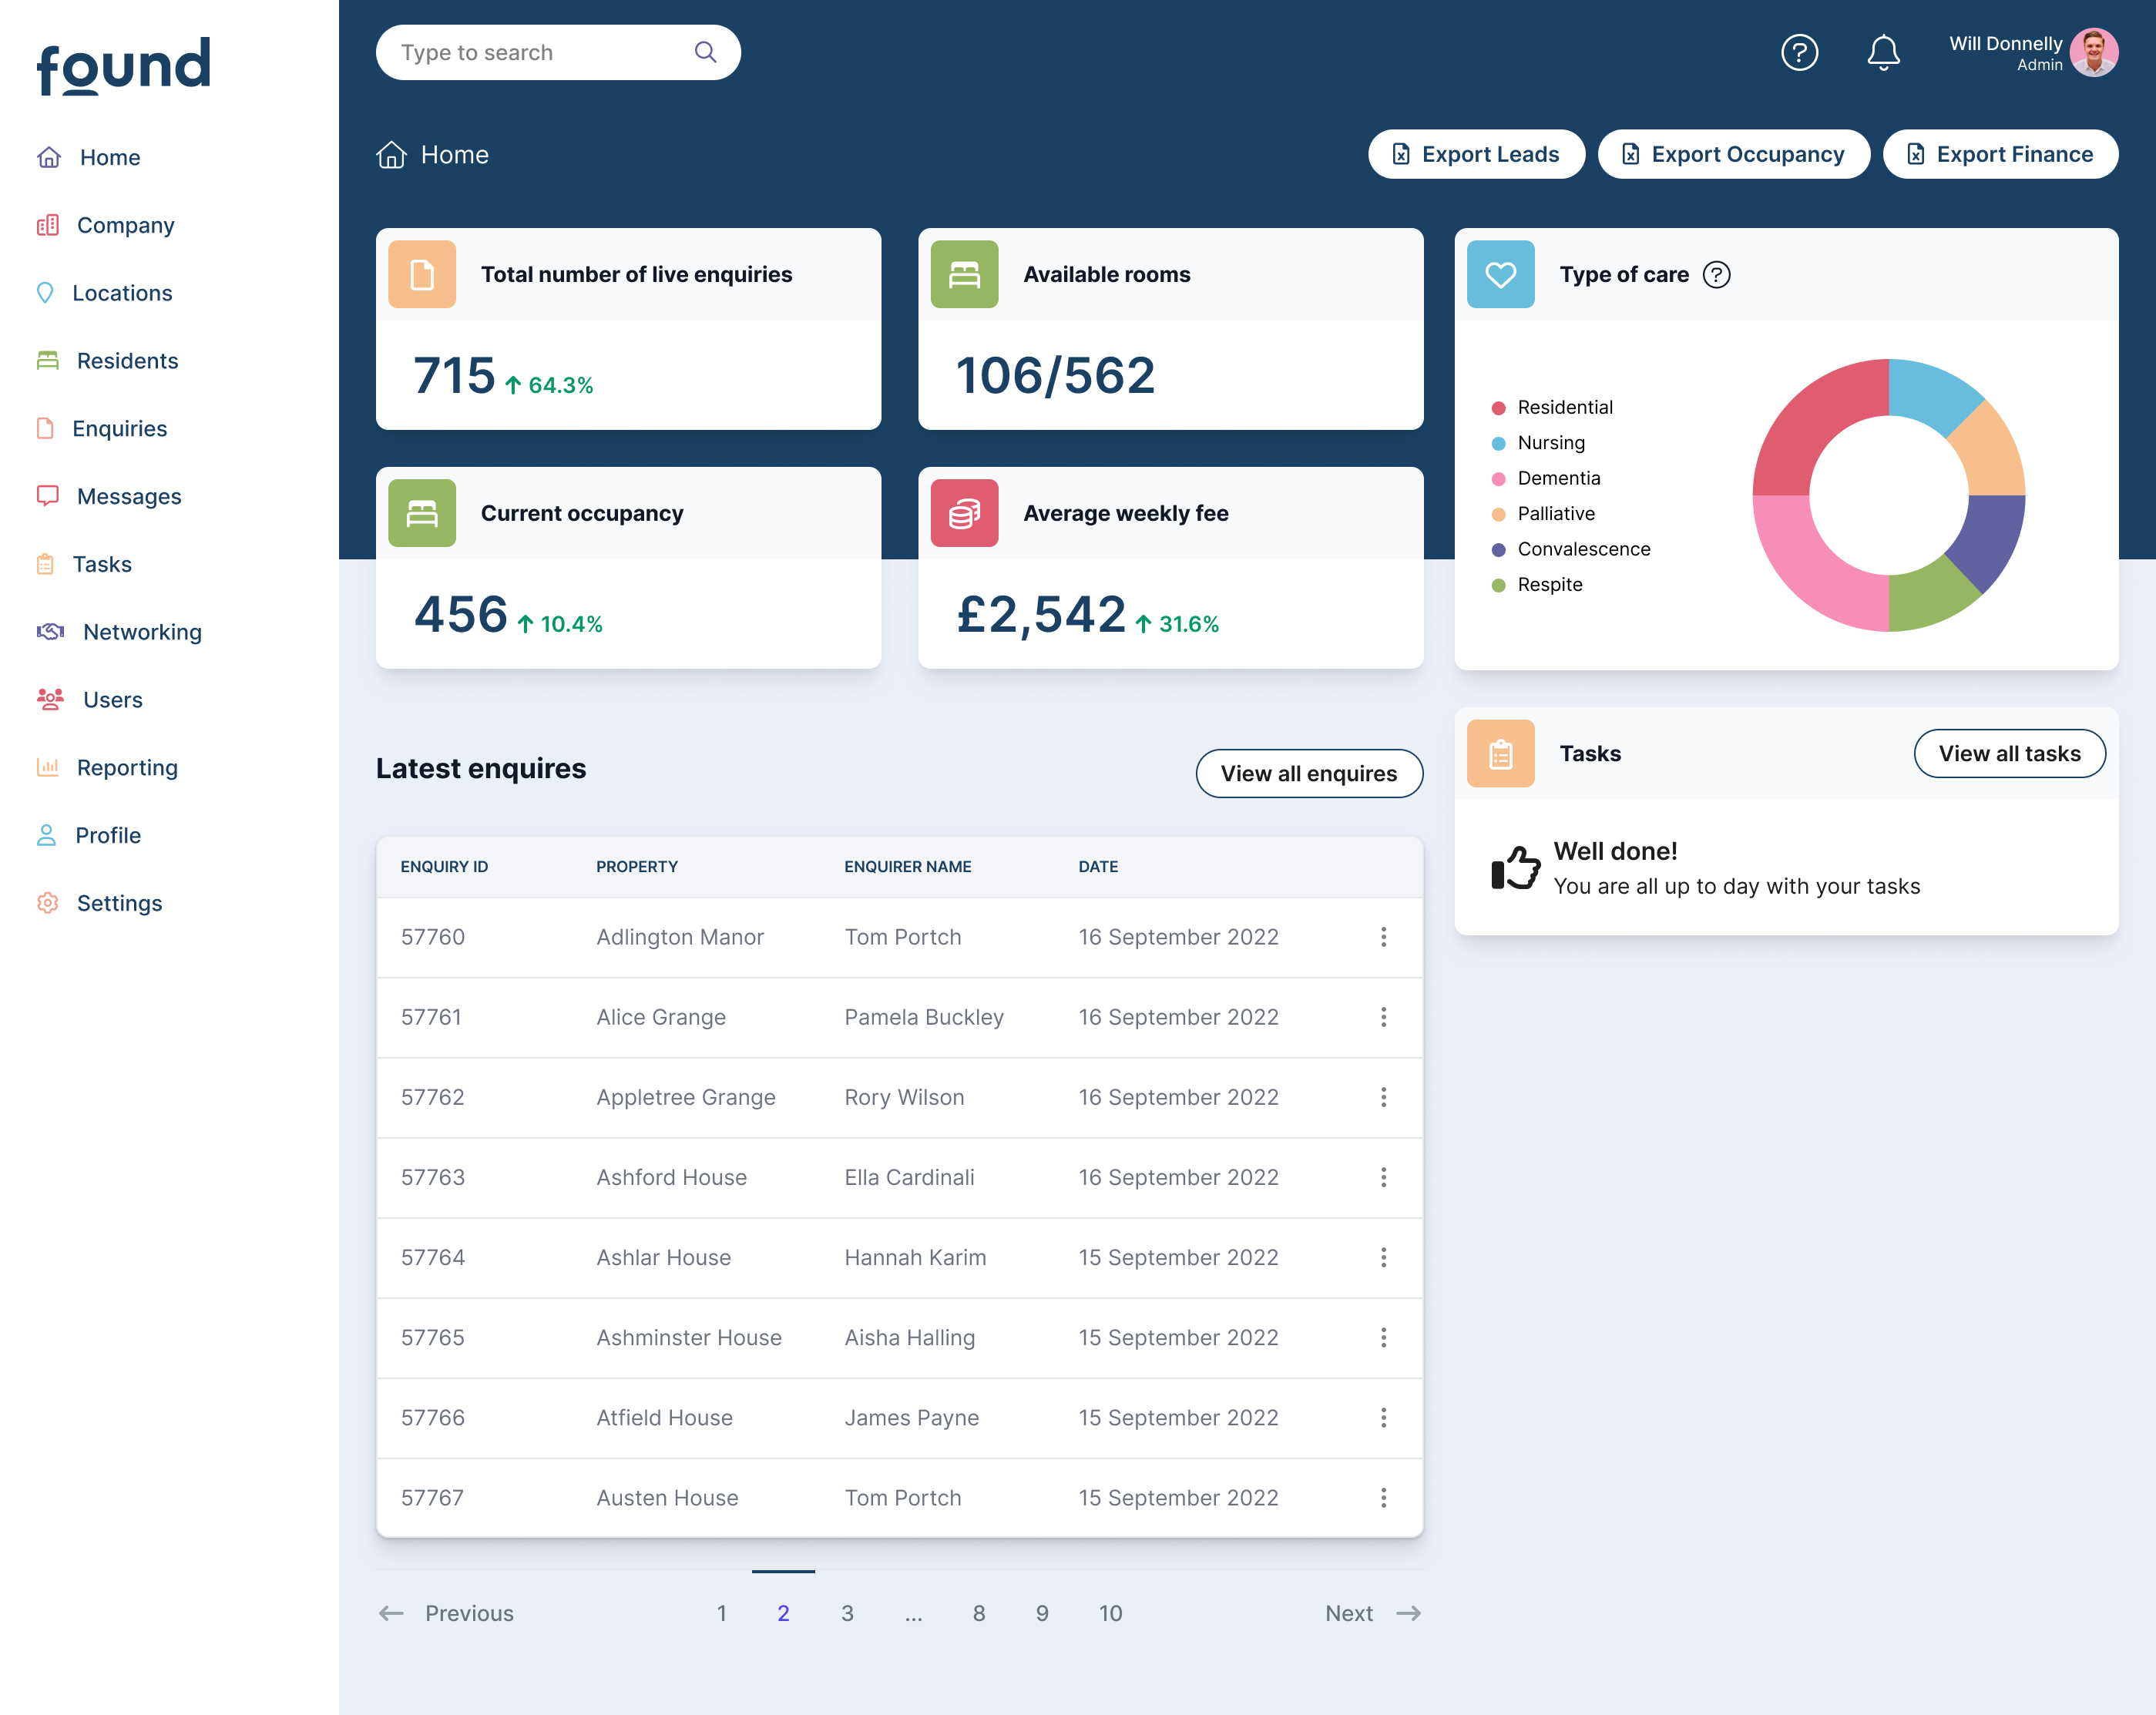Viewport: 2156px width, 1715px height.
Task: Open Messages in the sidebar
Action: (109, 496)
